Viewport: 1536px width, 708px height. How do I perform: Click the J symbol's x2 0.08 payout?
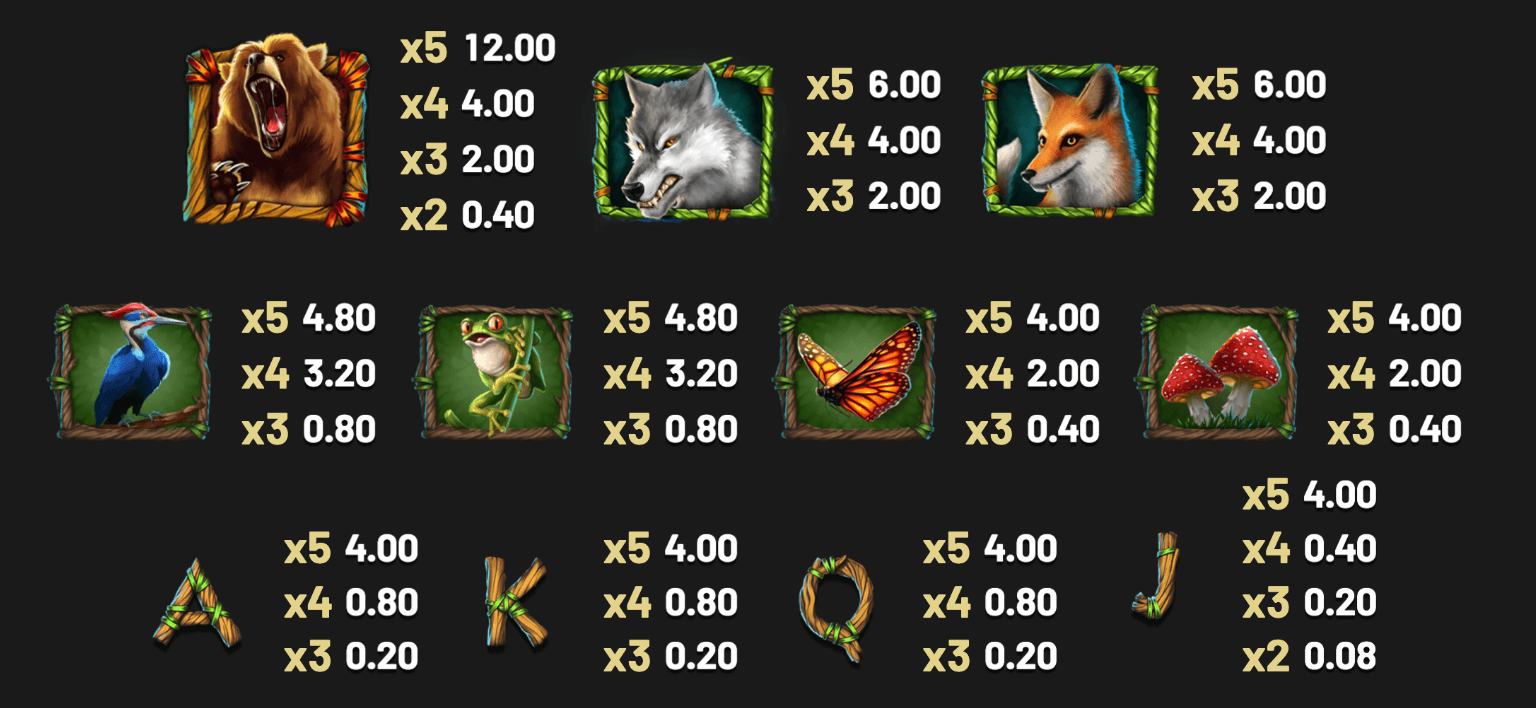[x=1310, y=657]
